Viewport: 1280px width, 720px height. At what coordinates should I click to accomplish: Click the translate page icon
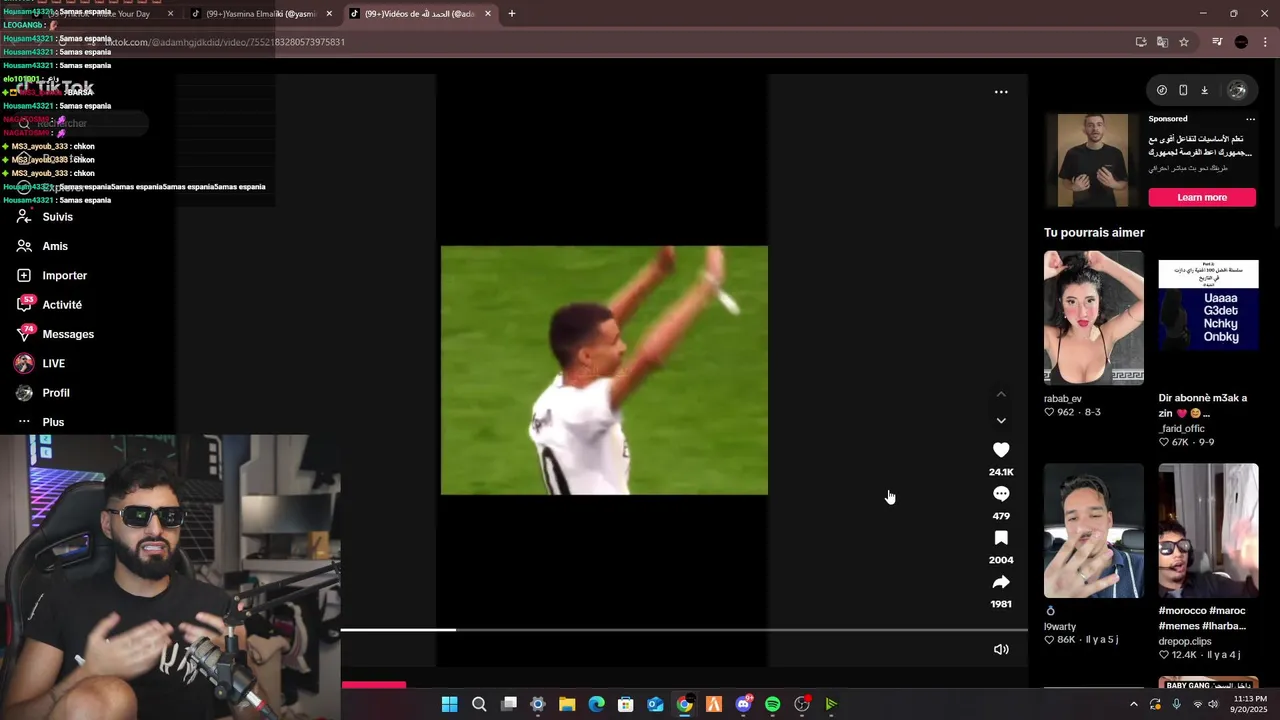1162,42
